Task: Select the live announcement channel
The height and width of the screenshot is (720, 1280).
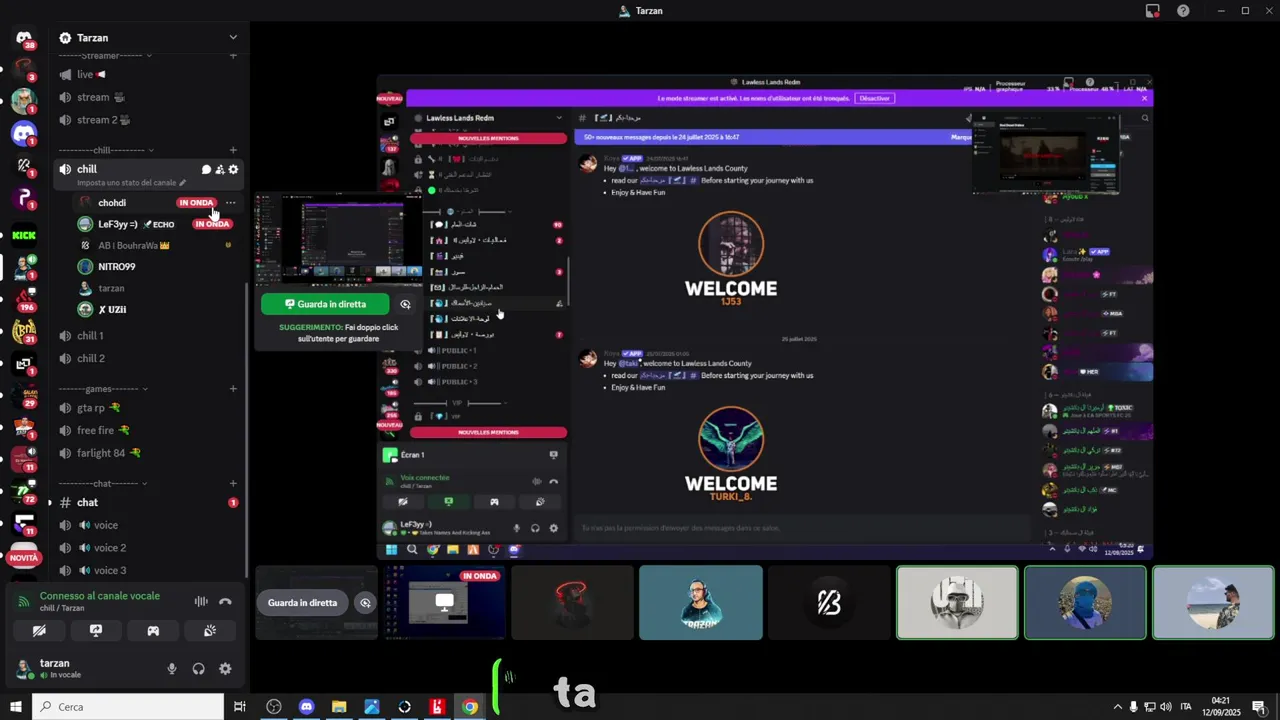Action: click(148, 74)
